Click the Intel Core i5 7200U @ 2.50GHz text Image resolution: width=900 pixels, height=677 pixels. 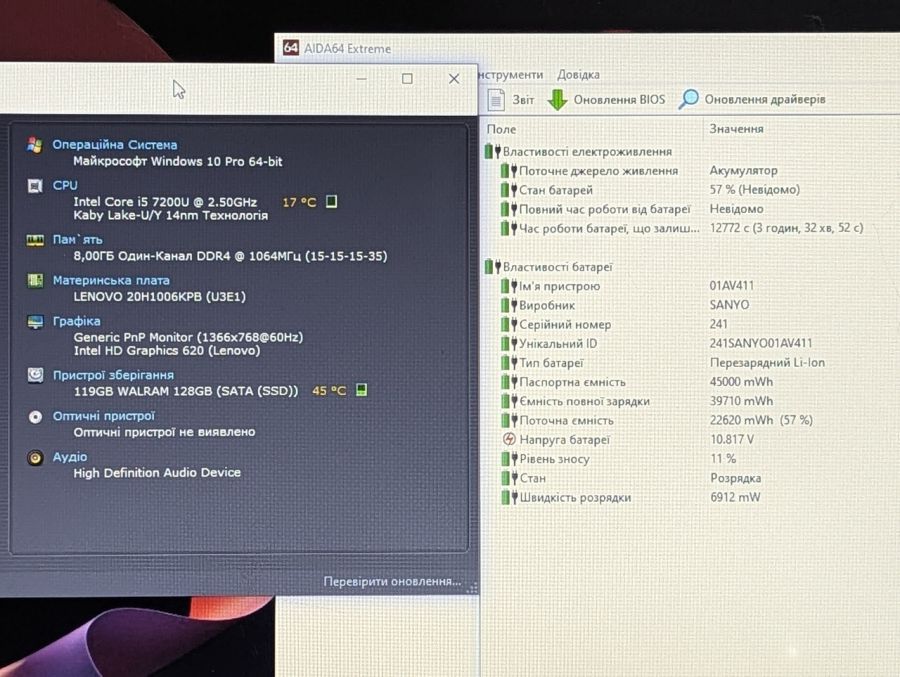point(165,202)
